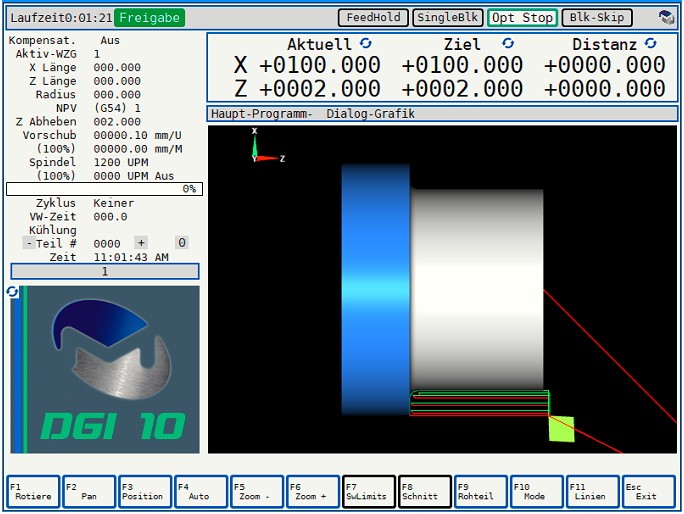Click the Radius value 000.000
684x514 pixels.
[x=117, y=95]
